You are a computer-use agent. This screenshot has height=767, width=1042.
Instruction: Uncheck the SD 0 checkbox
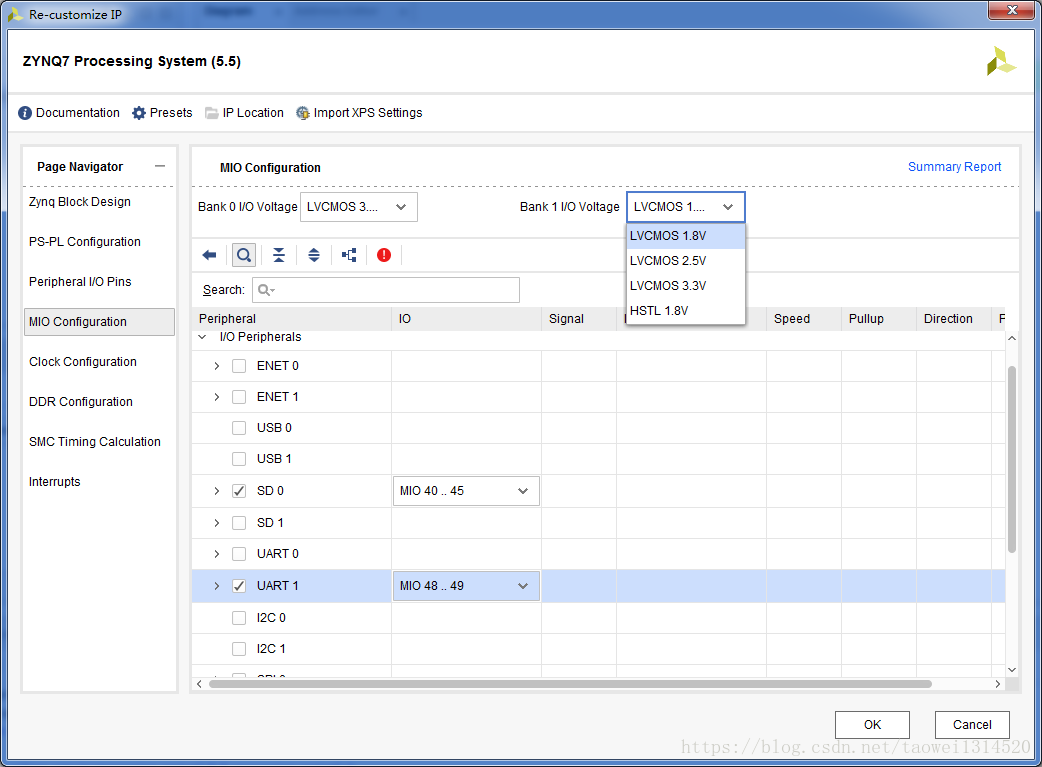(239, 491)
